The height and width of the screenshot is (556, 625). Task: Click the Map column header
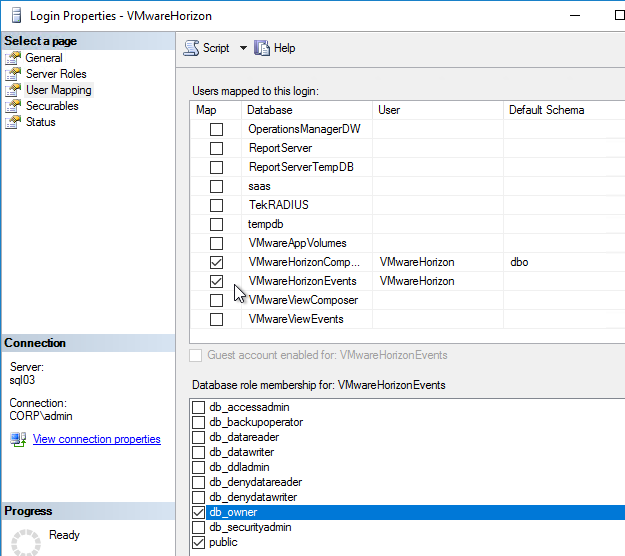(216, 110)
